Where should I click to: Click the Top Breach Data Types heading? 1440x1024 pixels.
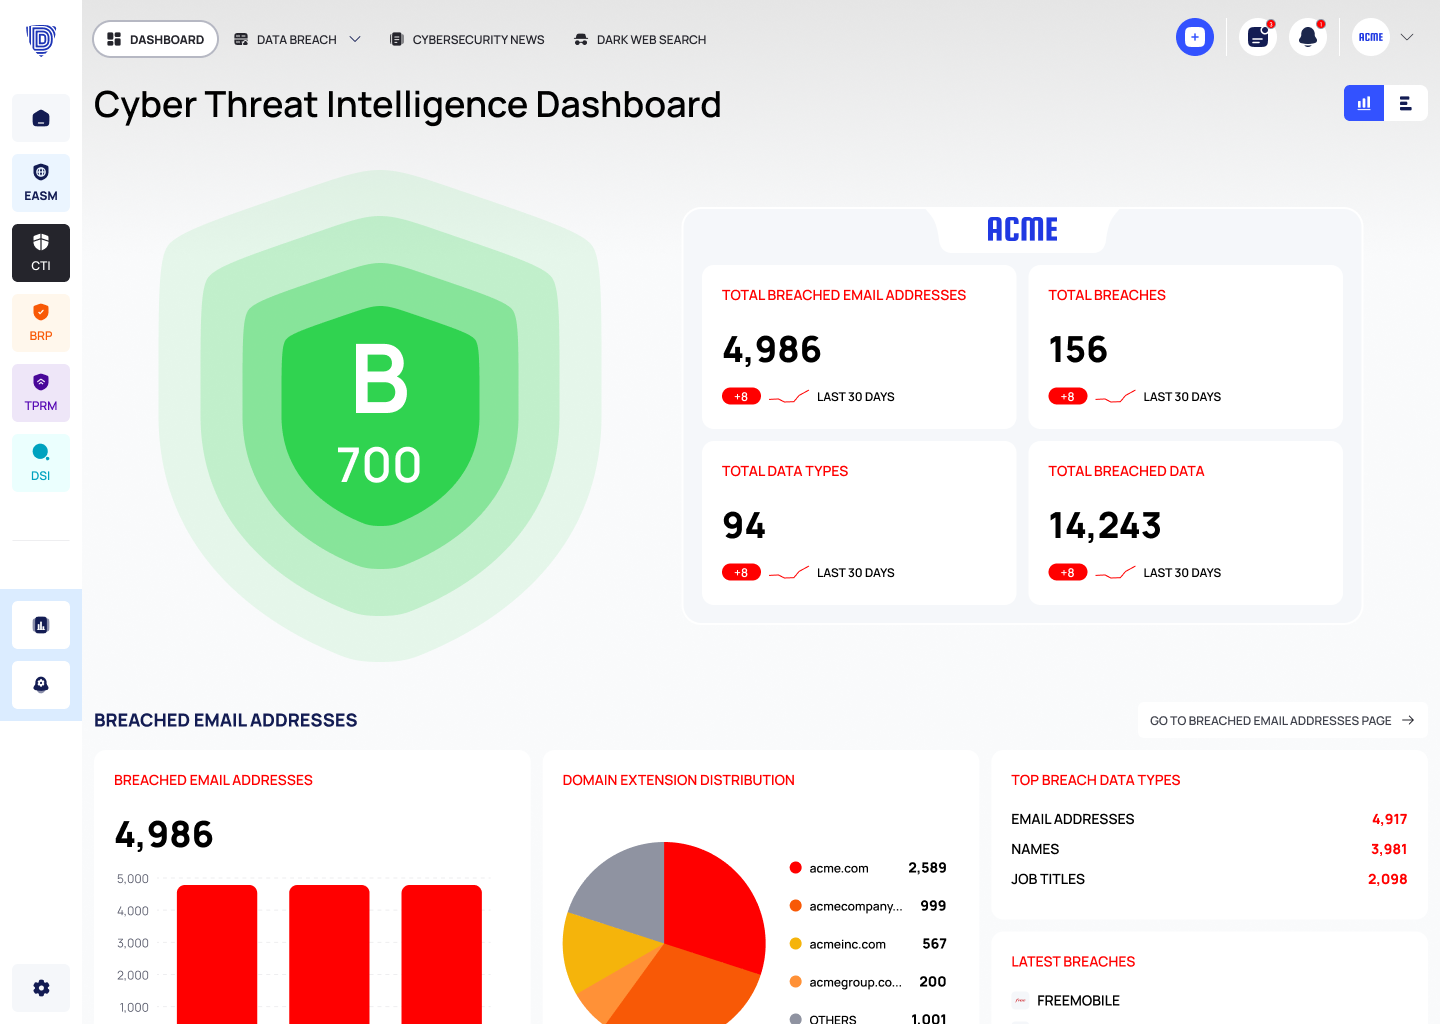click(x=1095, y=780)
